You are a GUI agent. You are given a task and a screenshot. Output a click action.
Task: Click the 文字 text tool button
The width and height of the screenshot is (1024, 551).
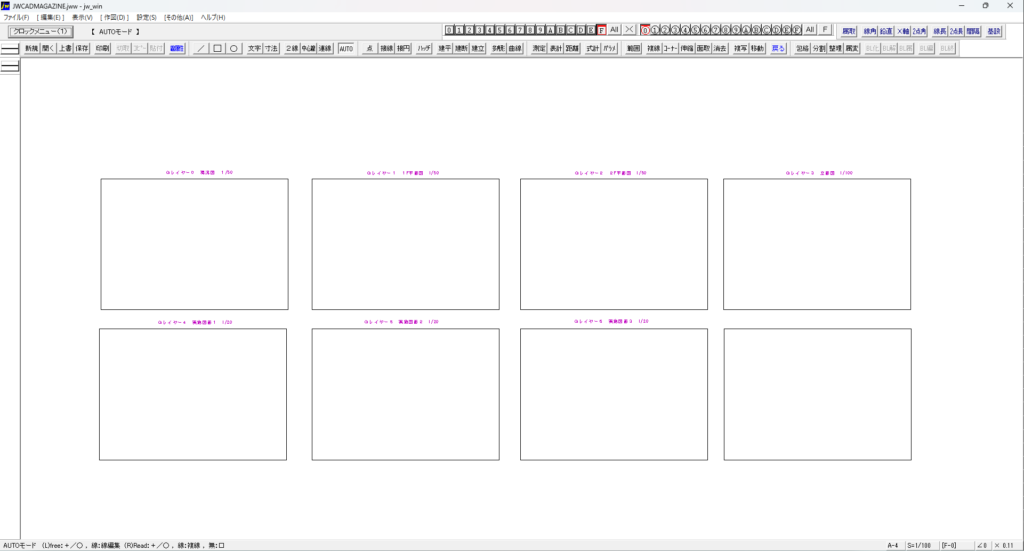pos(254,48)
